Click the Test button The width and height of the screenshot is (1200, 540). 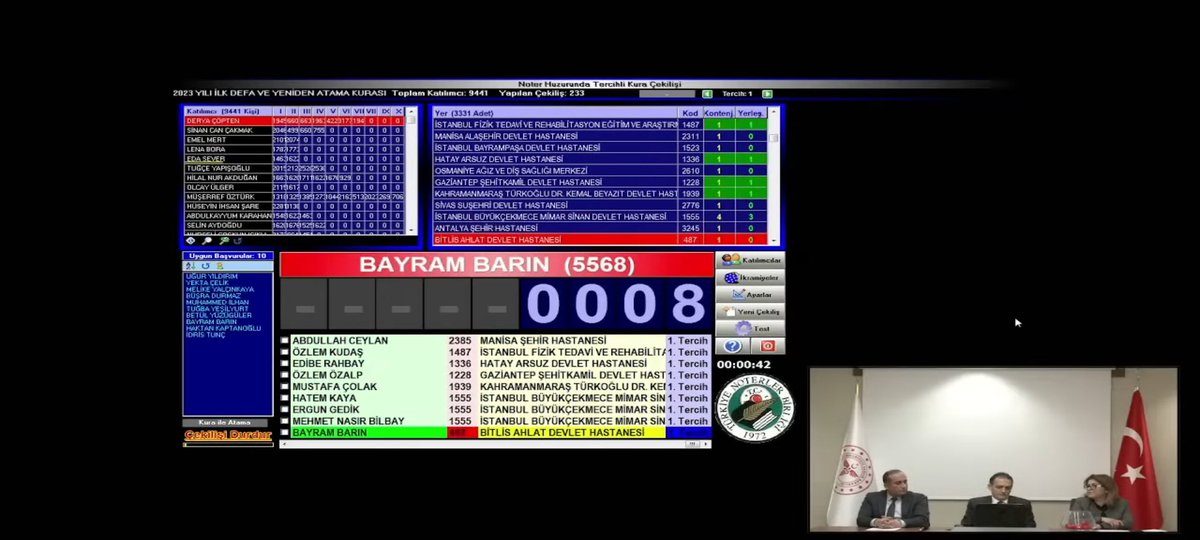(x=751, y=328)
